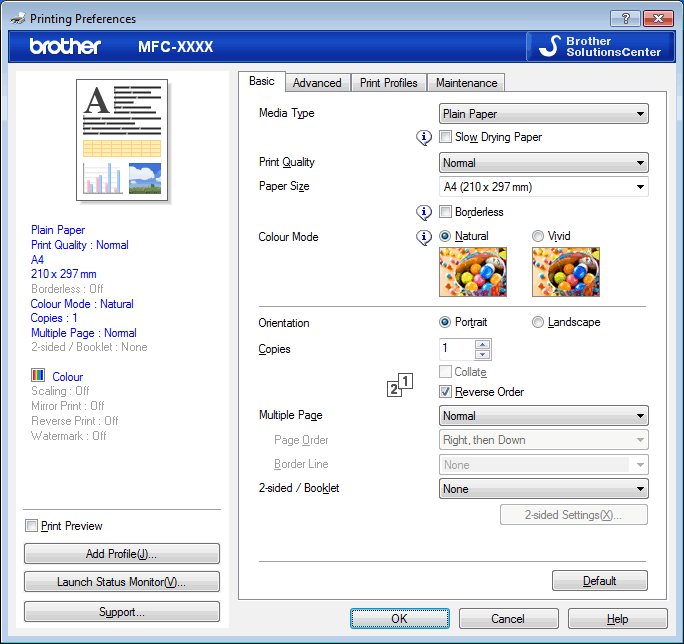Increase copies with the up arrow

click(x=482, y=344)
